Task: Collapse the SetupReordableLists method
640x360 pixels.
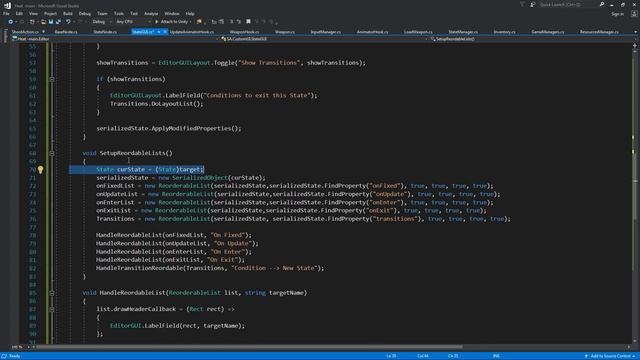Action: tap(52, 153)
